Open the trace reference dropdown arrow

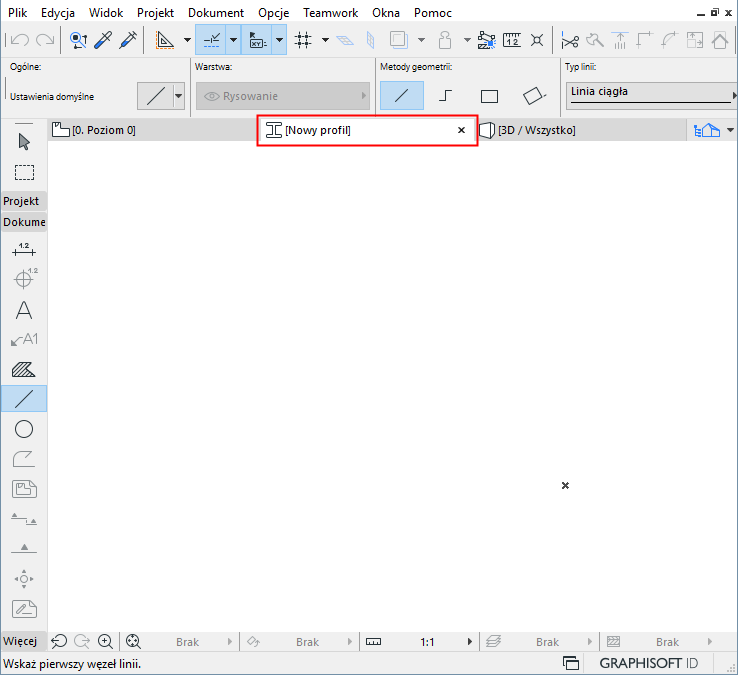(422, 40)
